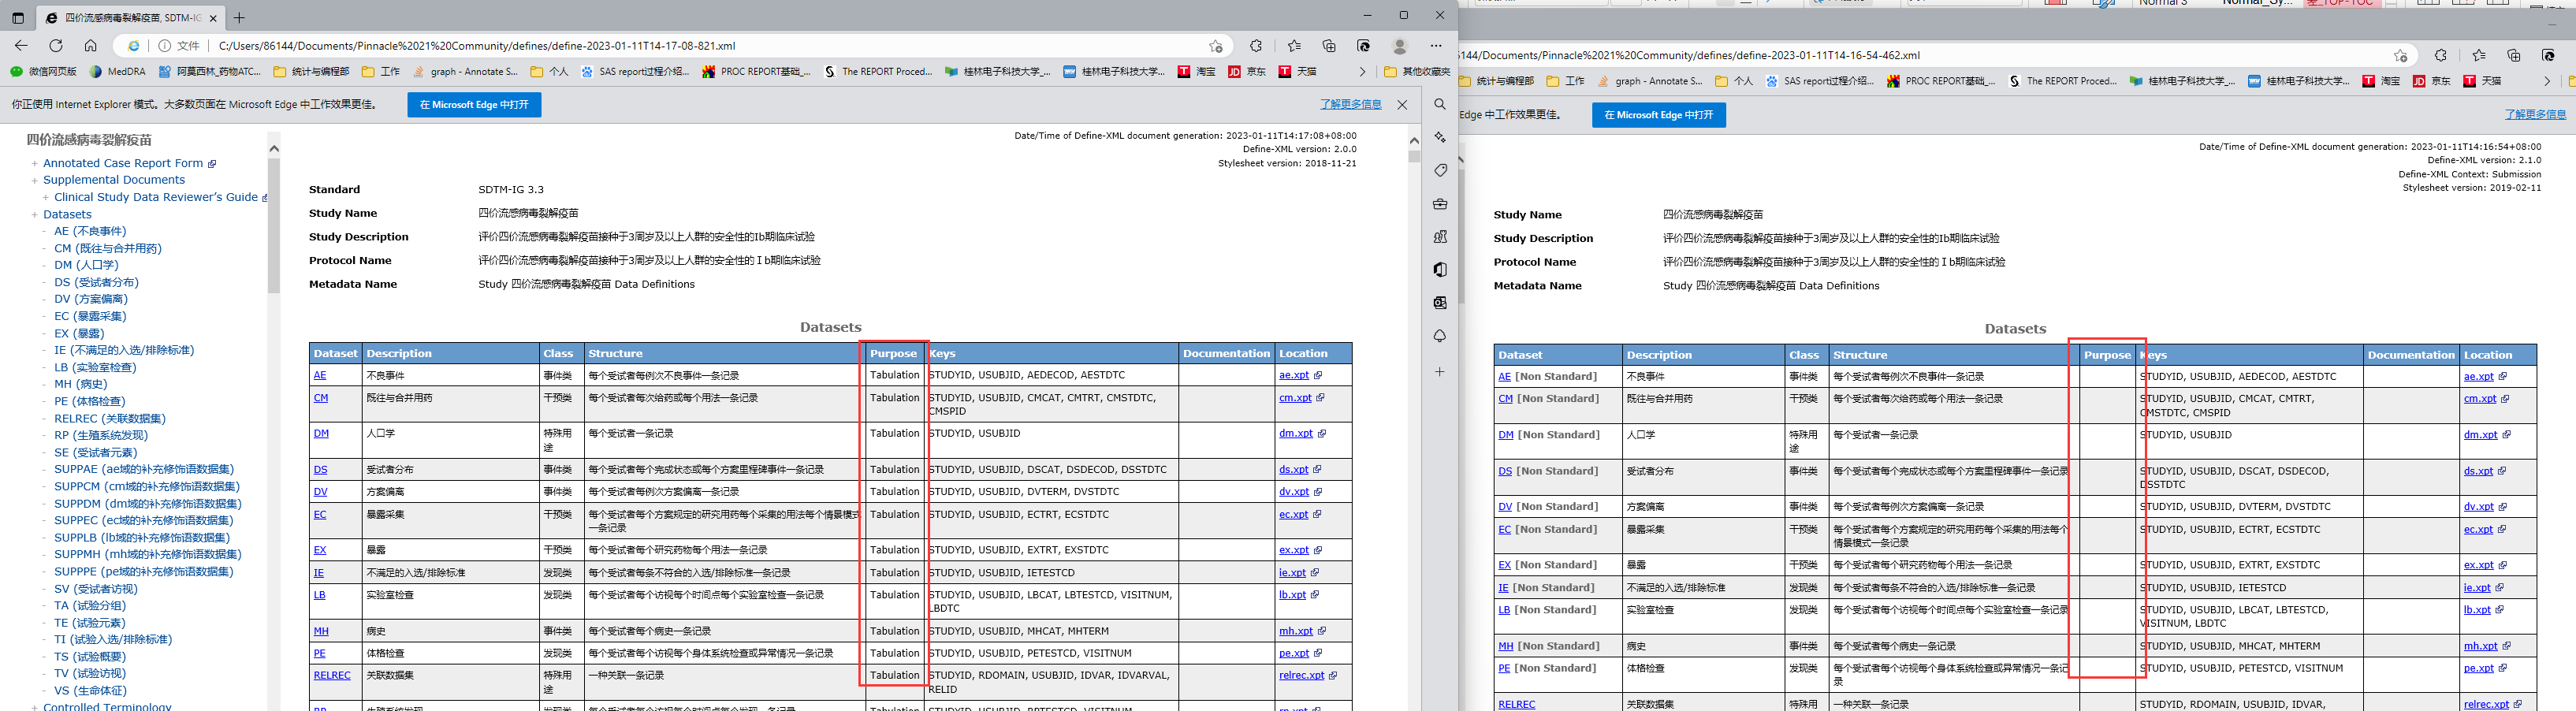Image resolution: width=2576 pixels, height=711 pixels.
Task: Open 其他收藏夹 folder in left window
Action: tap(1417, 72)
